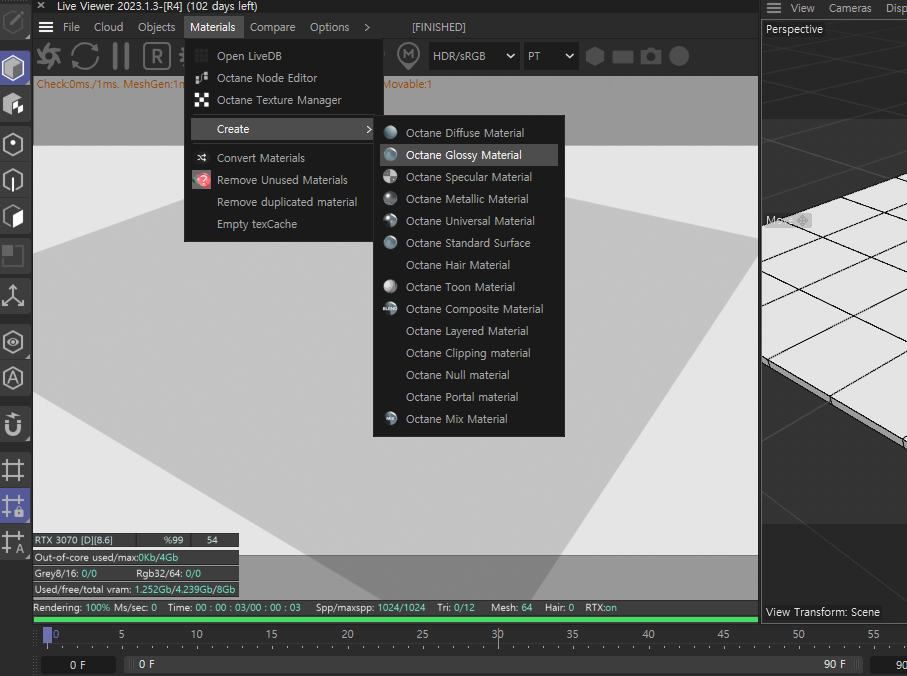Open the viewport View menu
907x676 pixels.
tap(802, 8)
